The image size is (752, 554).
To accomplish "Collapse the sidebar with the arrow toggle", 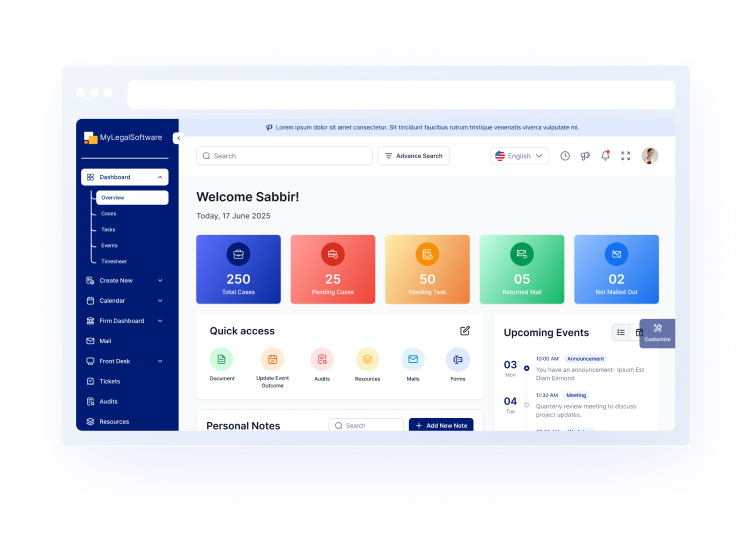I will (177, 138).
